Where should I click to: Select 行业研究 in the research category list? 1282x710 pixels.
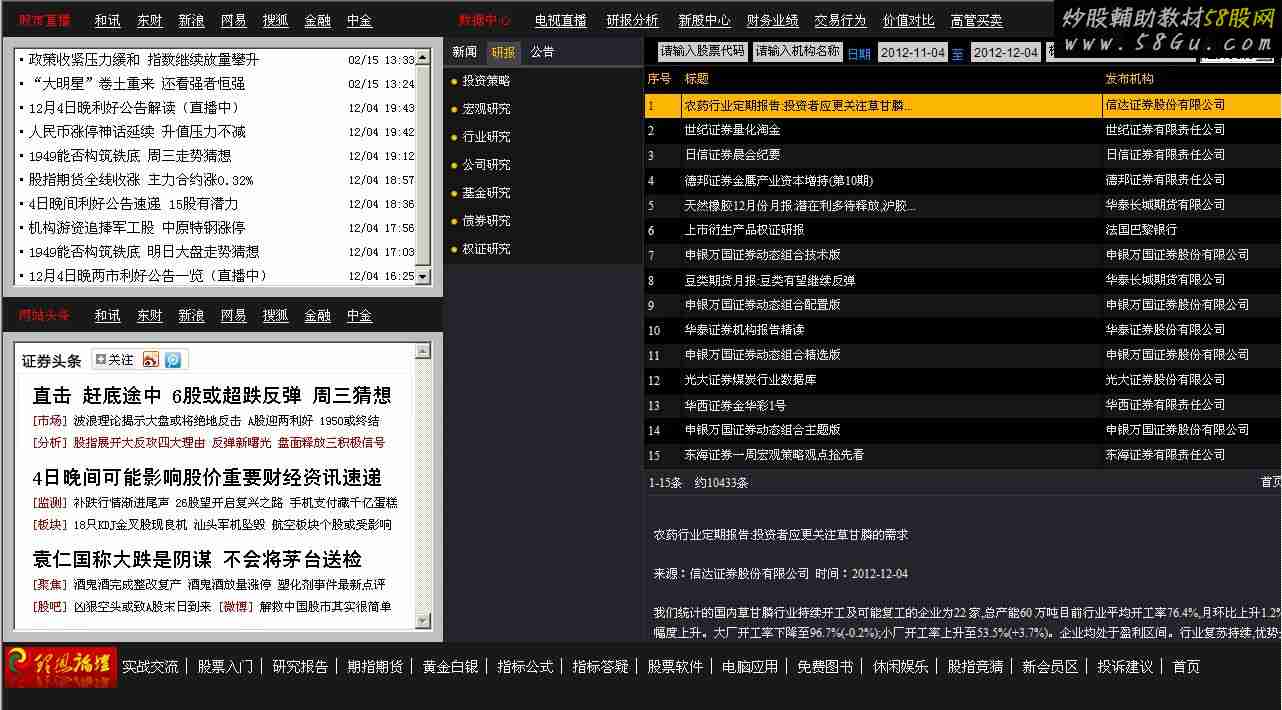[486, 137]
